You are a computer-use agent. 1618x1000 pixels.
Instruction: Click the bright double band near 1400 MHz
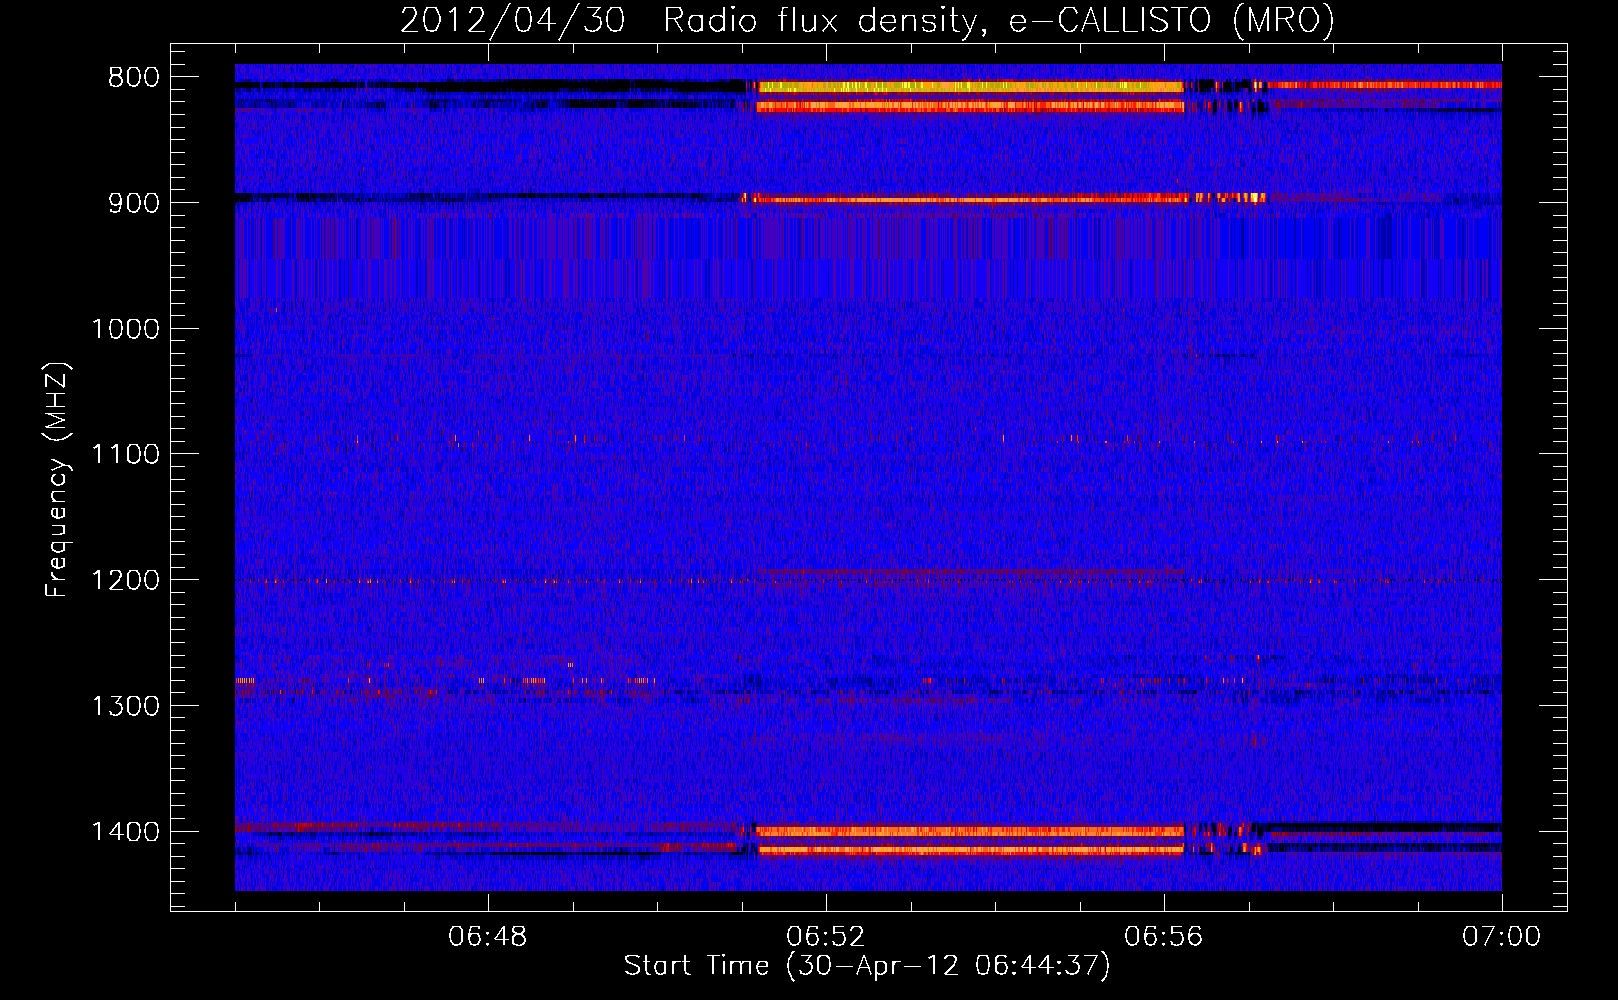(x=970, y=840)
